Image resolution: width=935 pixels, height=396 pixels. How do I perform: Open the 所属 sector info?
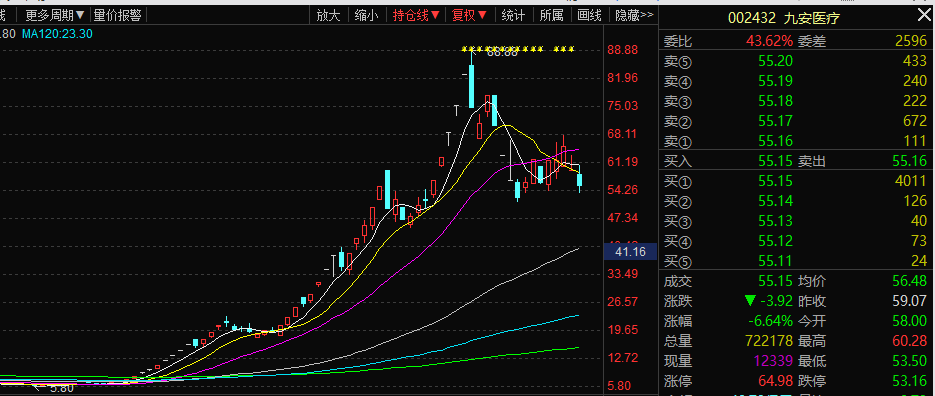pyautogui.click(x=551, y=15)
